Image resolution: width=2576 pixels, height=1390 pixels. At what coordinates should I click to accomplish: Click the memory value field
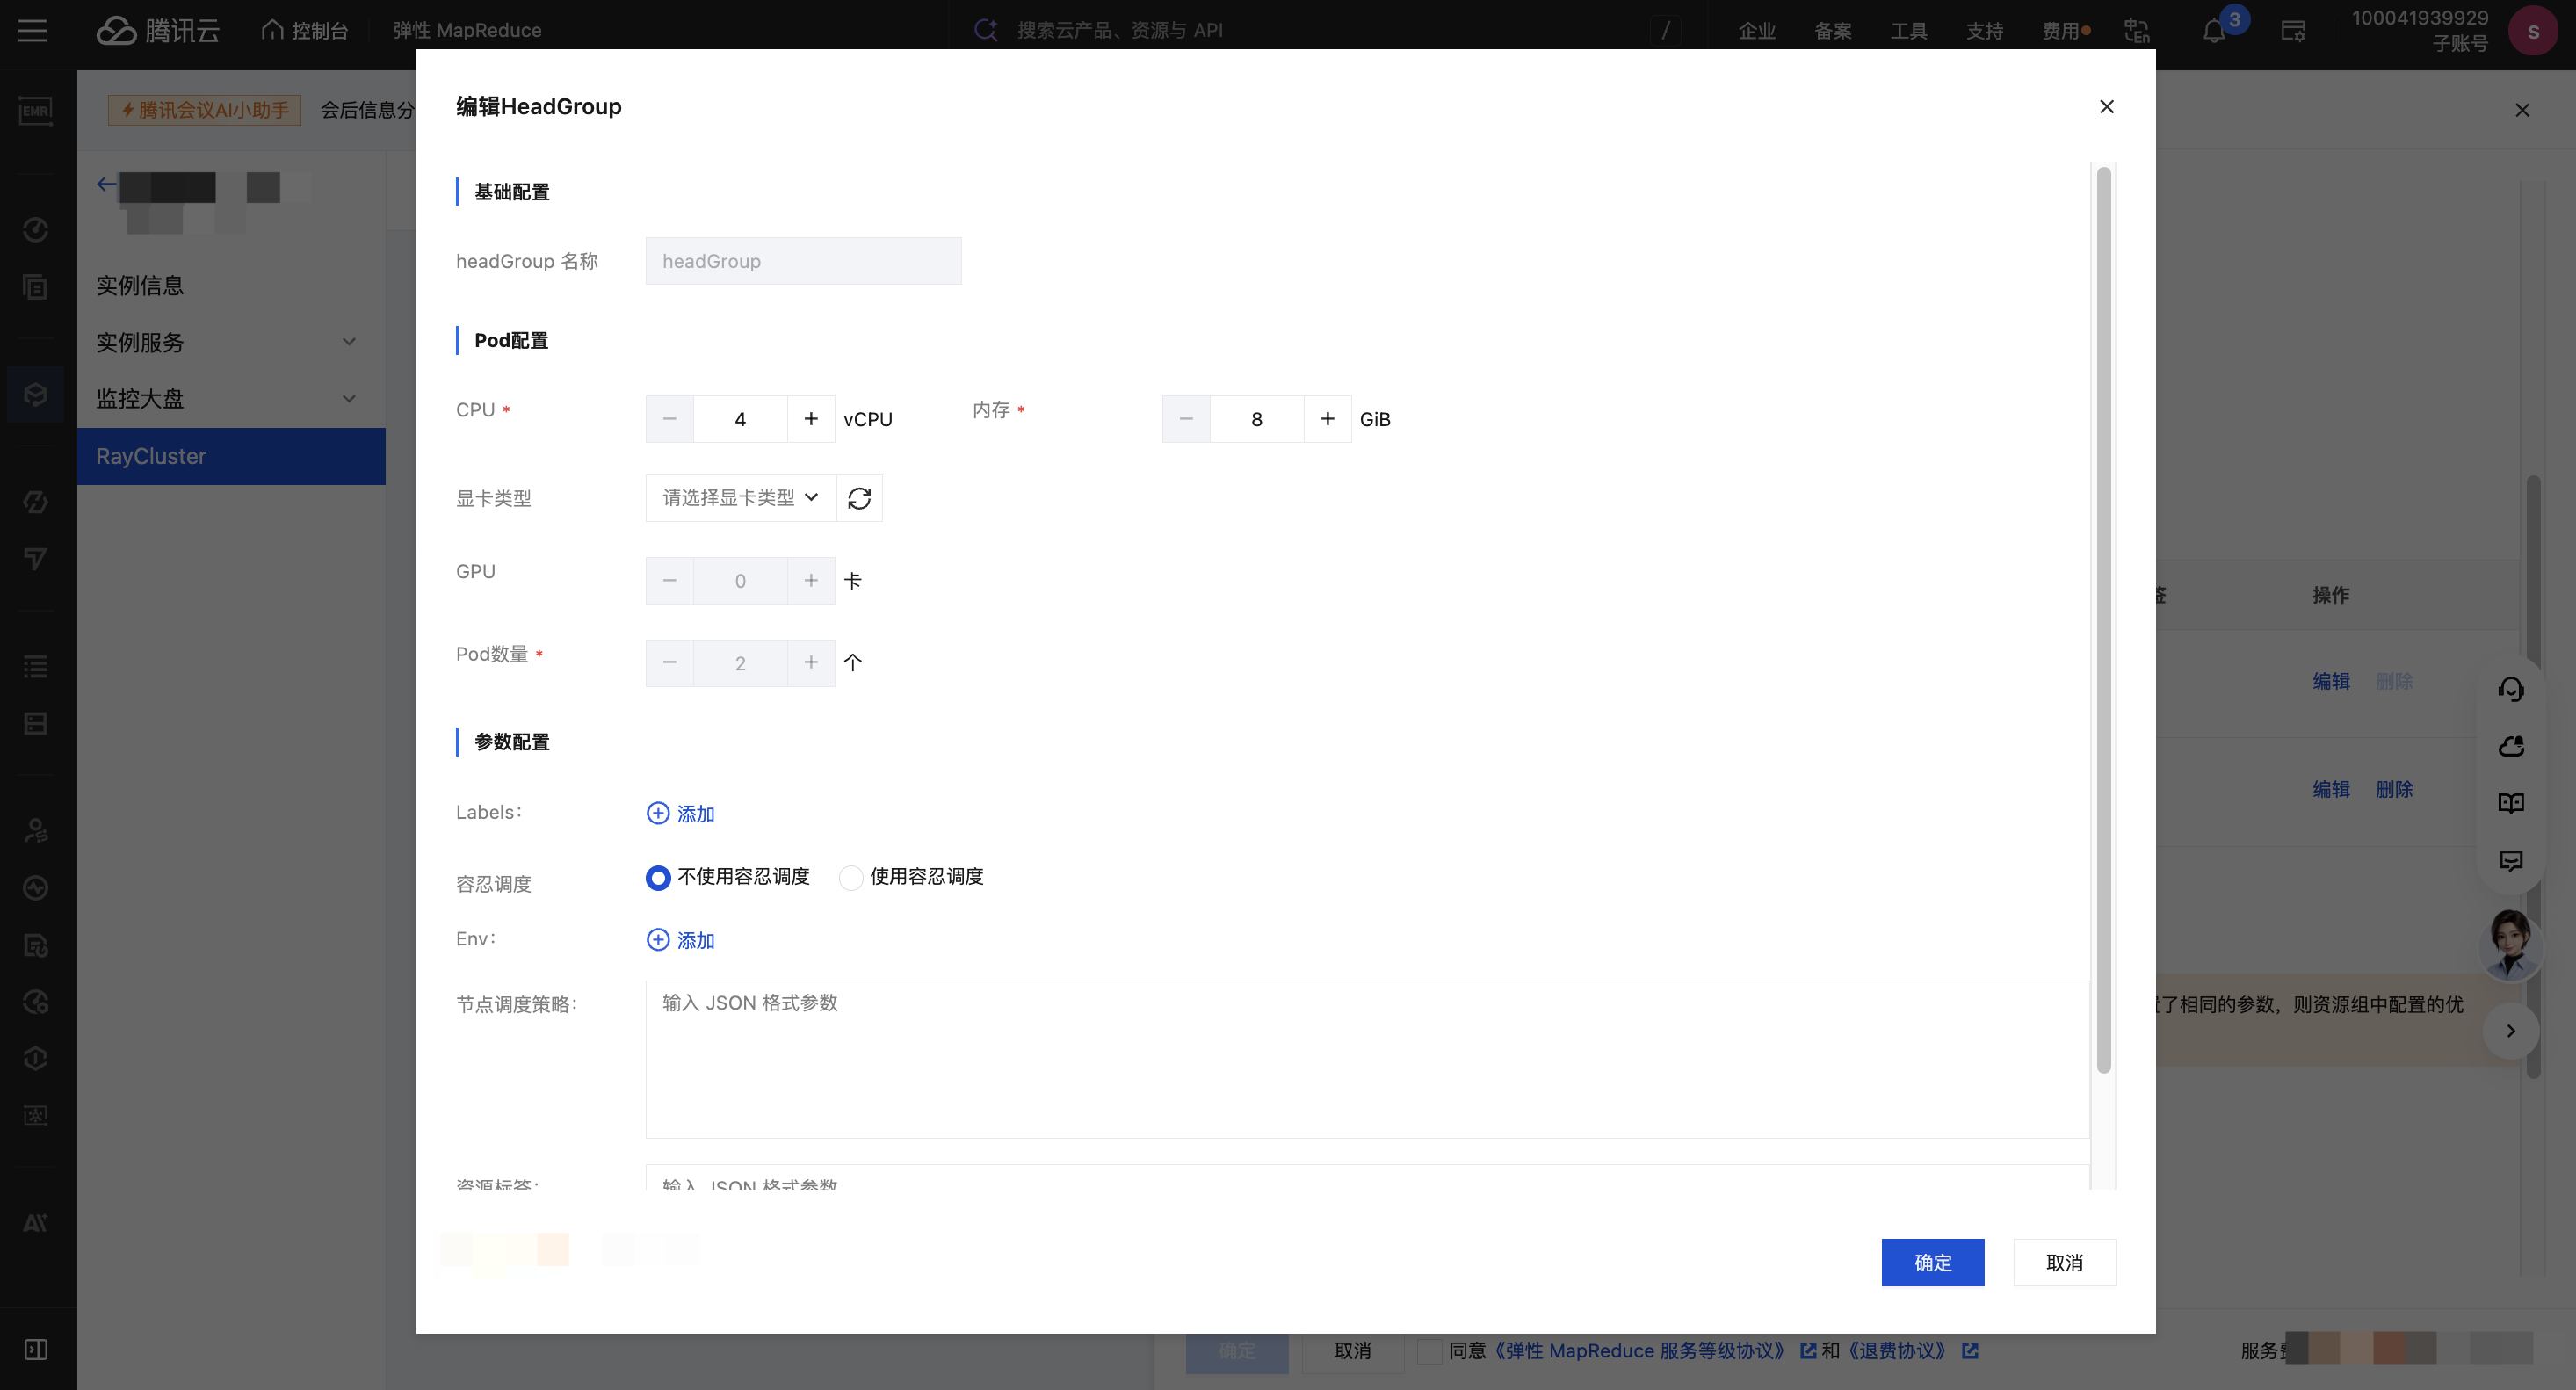point(1257,419)
